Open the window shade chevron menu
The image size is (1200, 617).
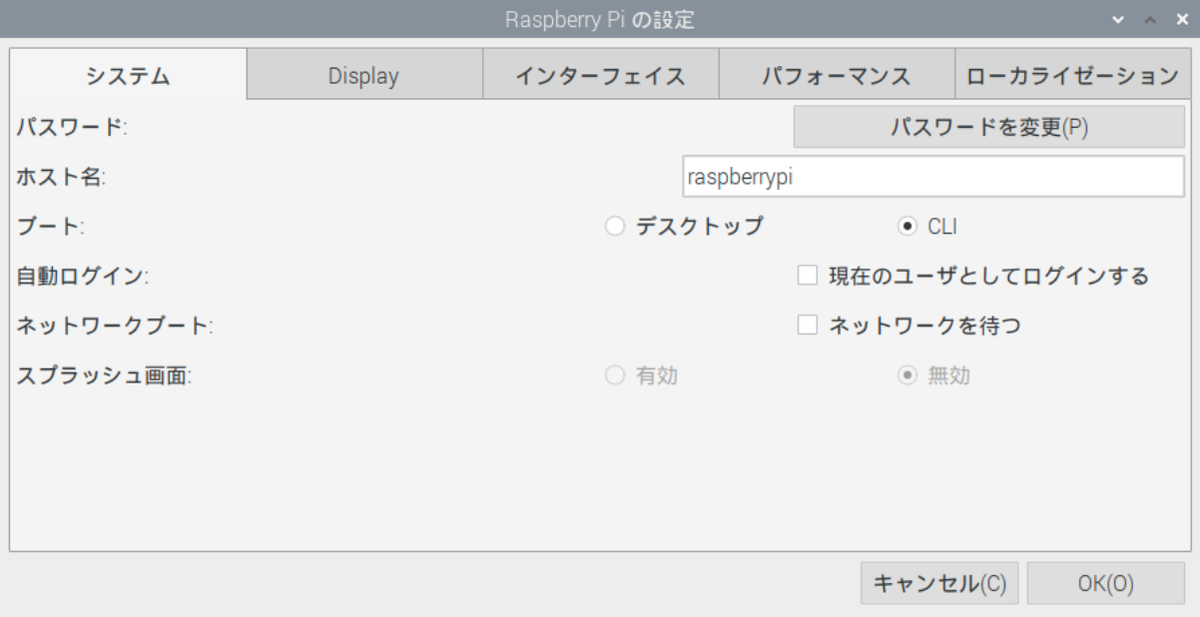click(x=1118, y=19)
